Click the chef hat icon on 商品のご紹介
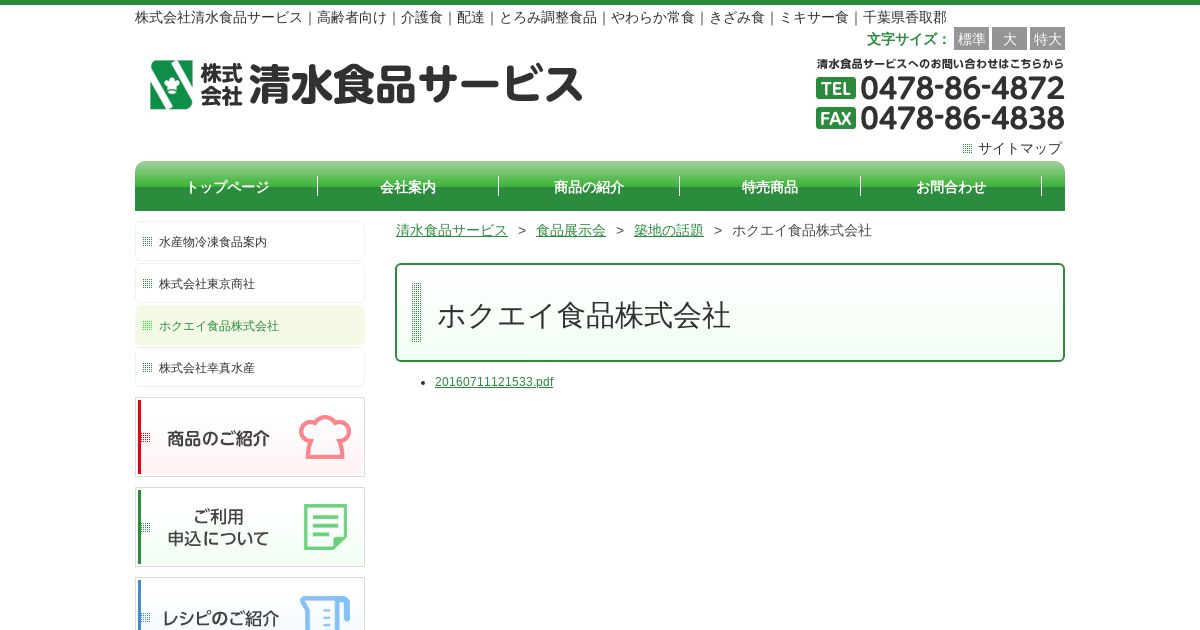1200x630 pixels. tap(325, 437)
